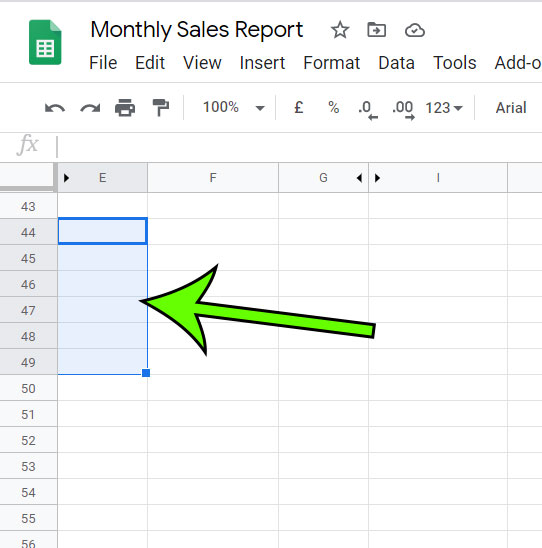The width and height of the screenshot is (542, 548).
Task: Open the 100% zoom dropdown
Action: coord(233,107)
